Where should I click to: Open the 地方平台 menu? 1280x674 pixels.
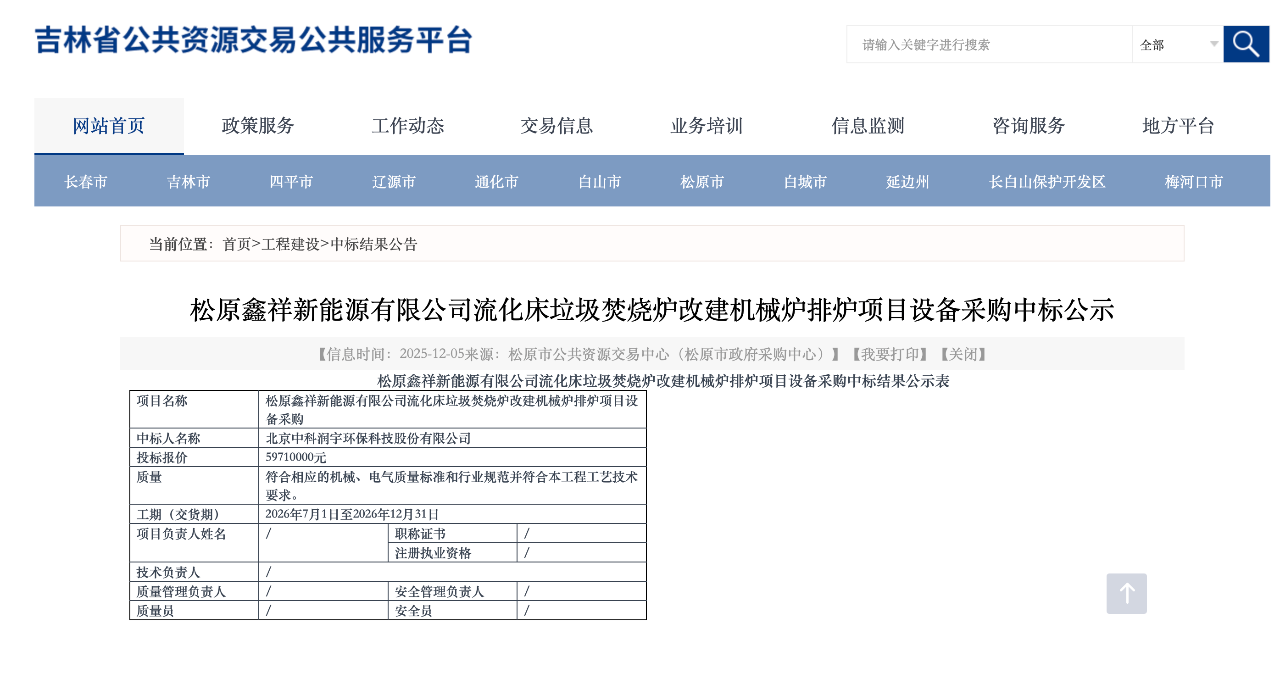(1178, 125)
